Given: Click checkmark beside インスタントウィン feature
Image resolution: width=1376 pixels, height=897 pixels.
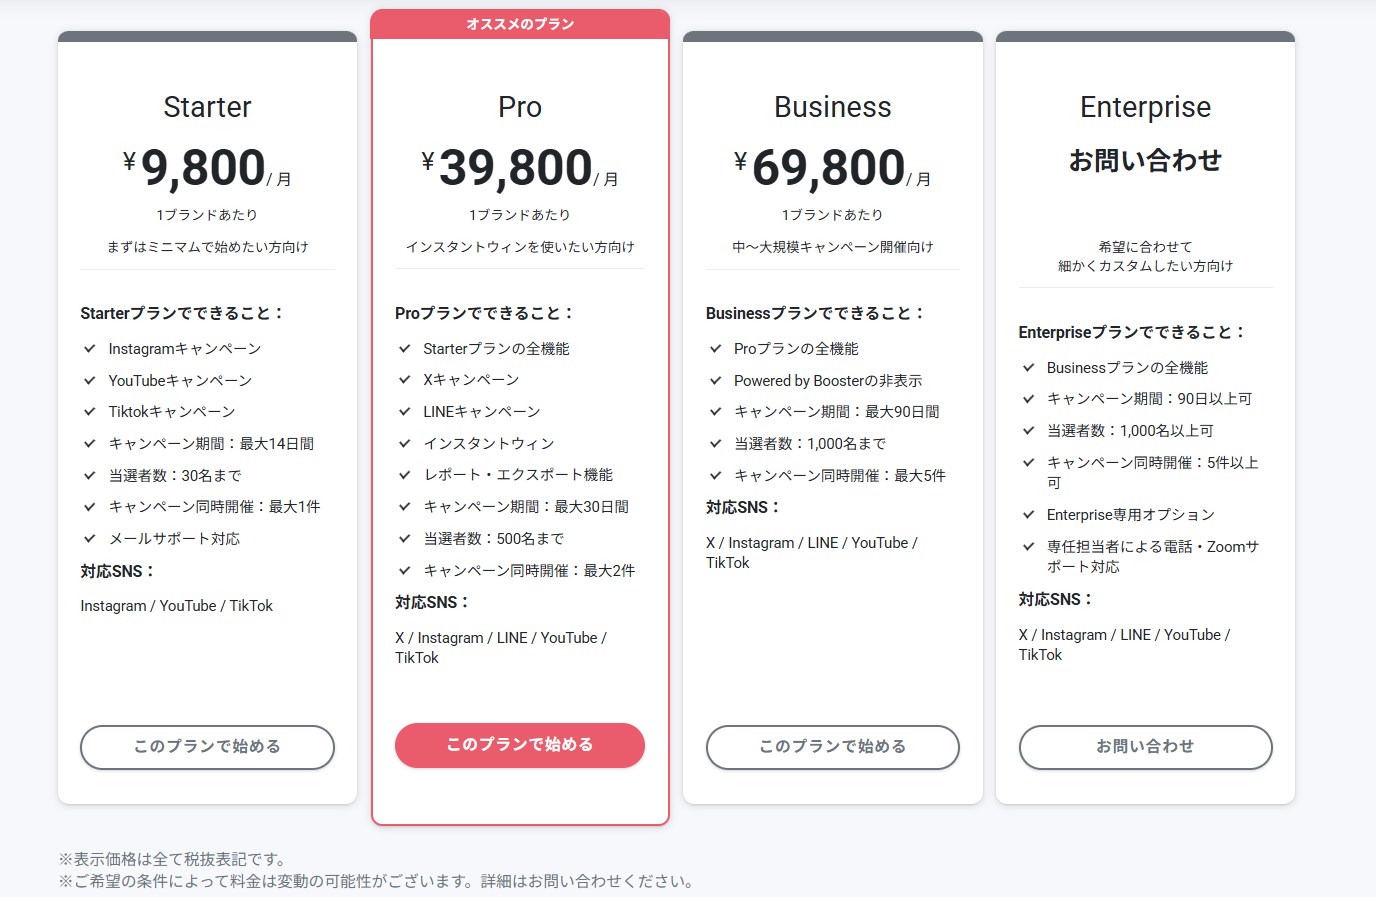Looking at the screenshot, I should tap(405, 444).
